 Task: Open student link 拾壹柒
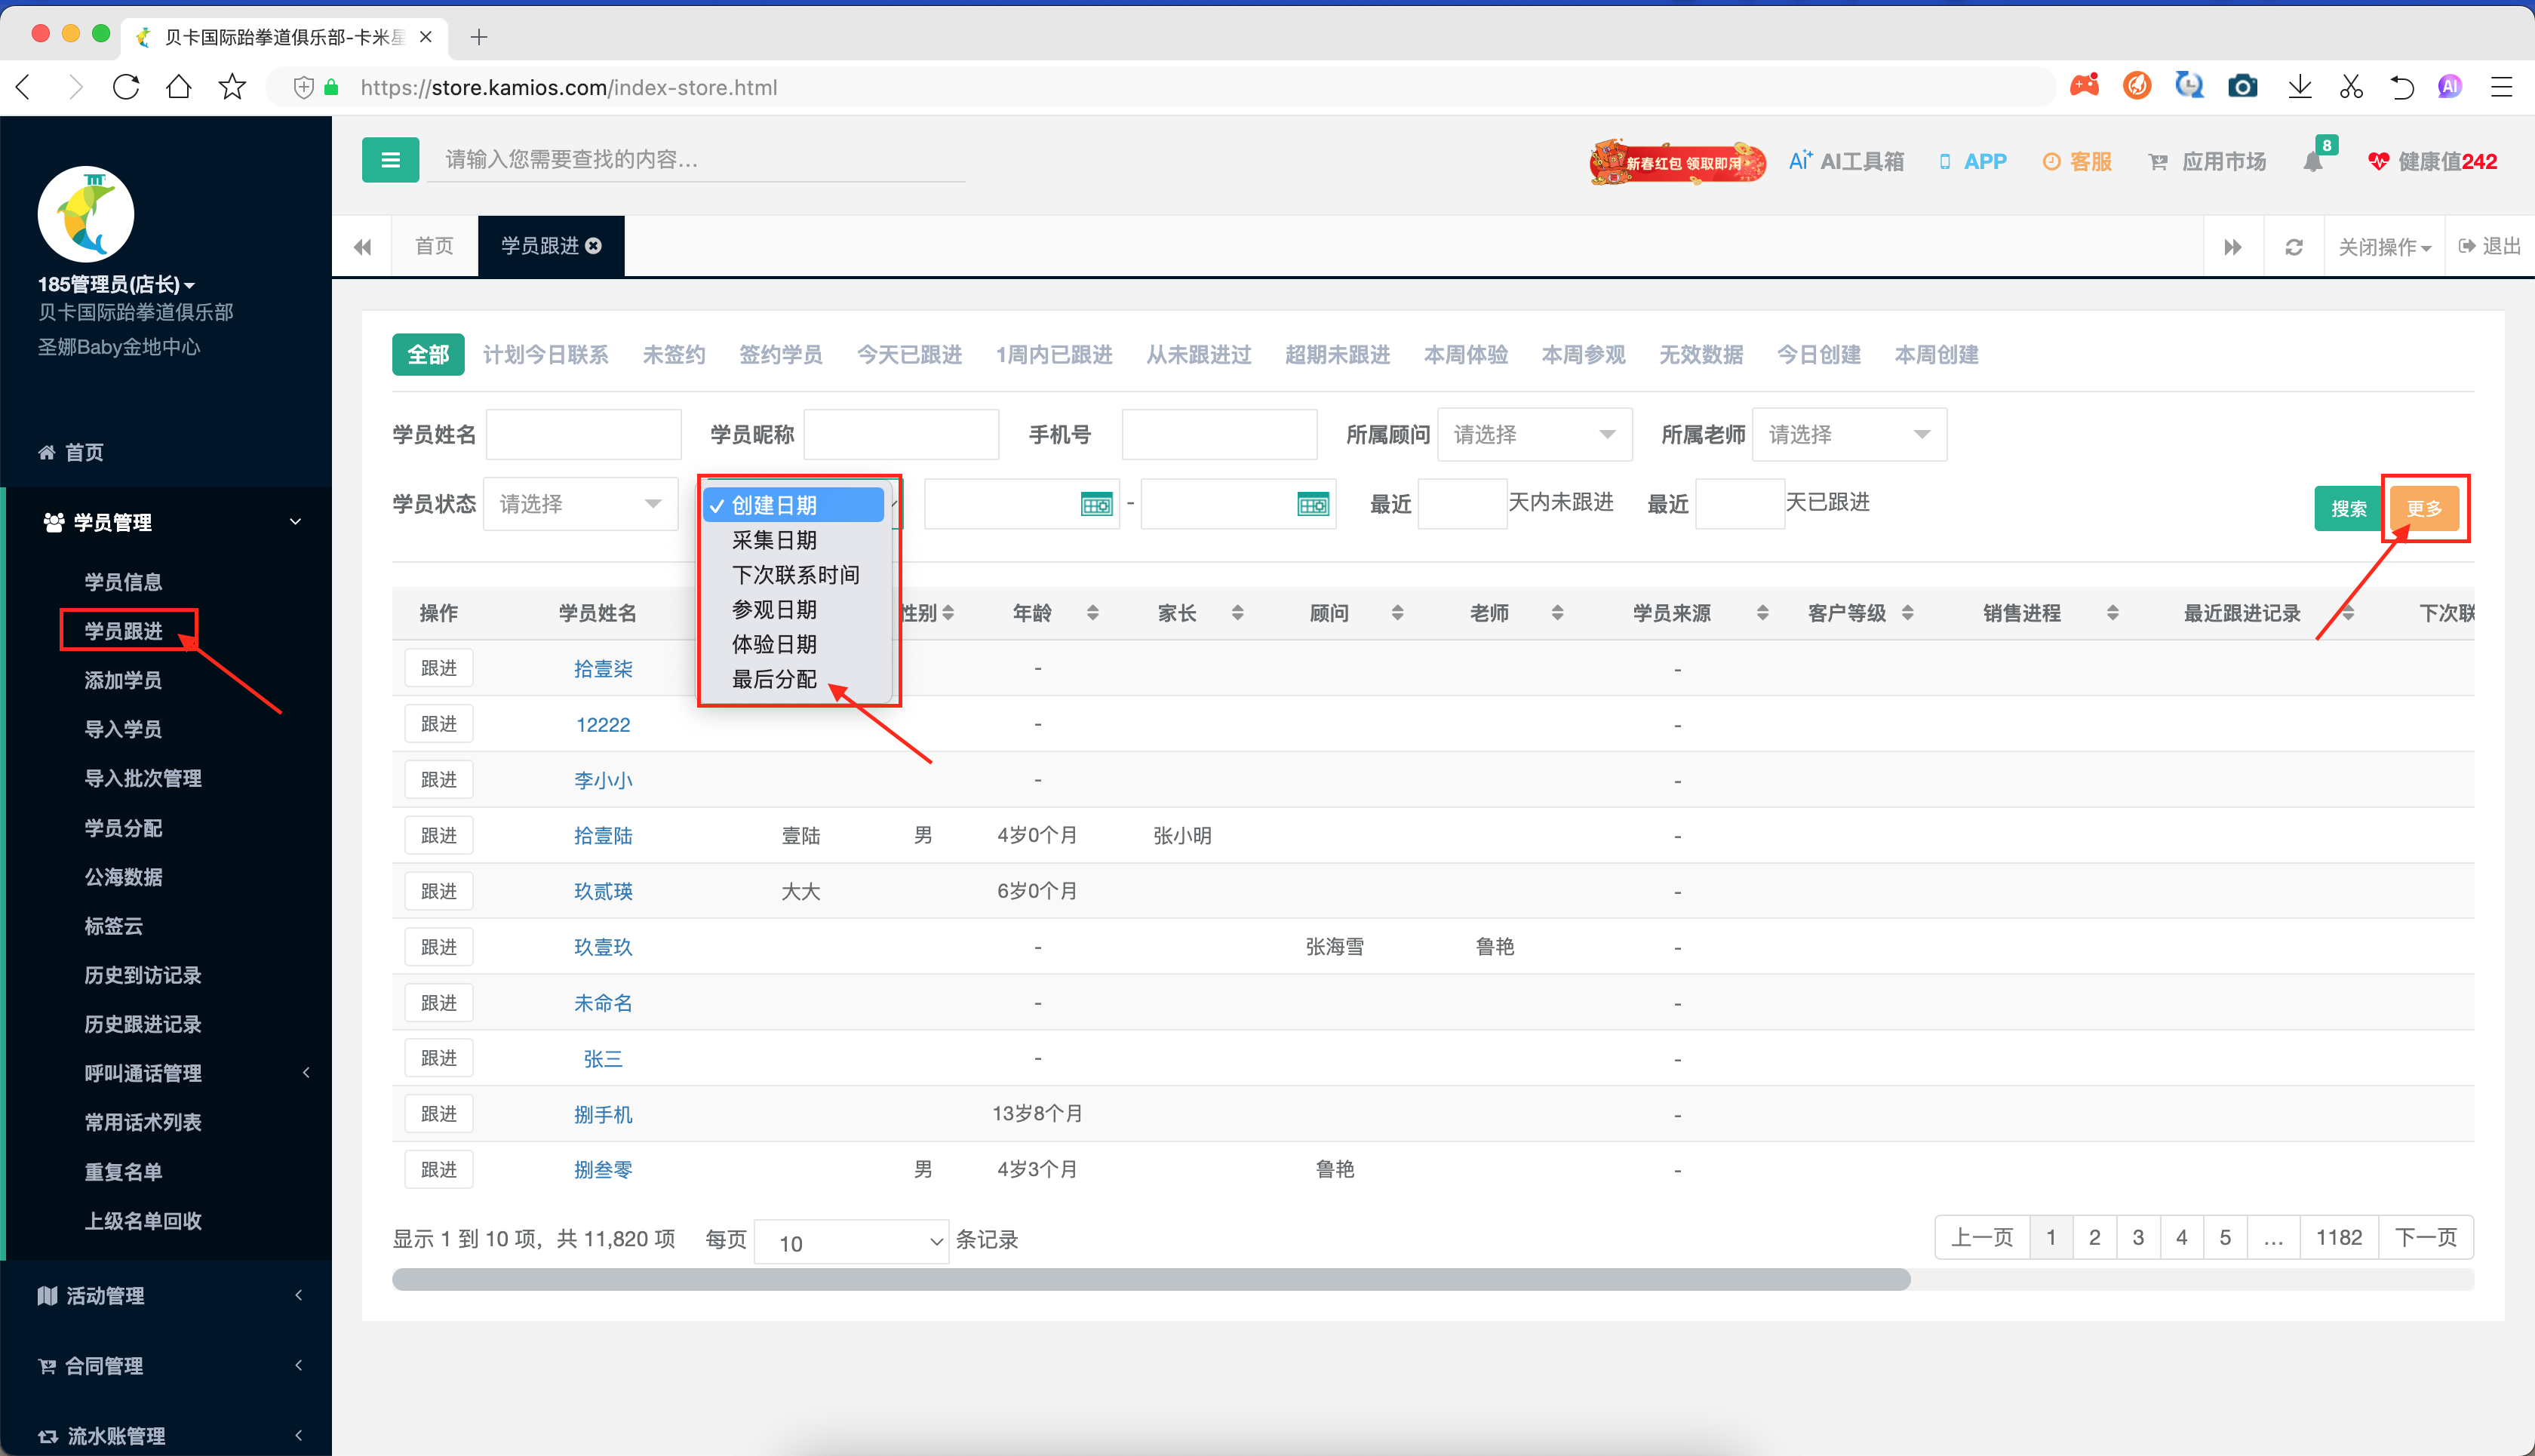point(602,668)
